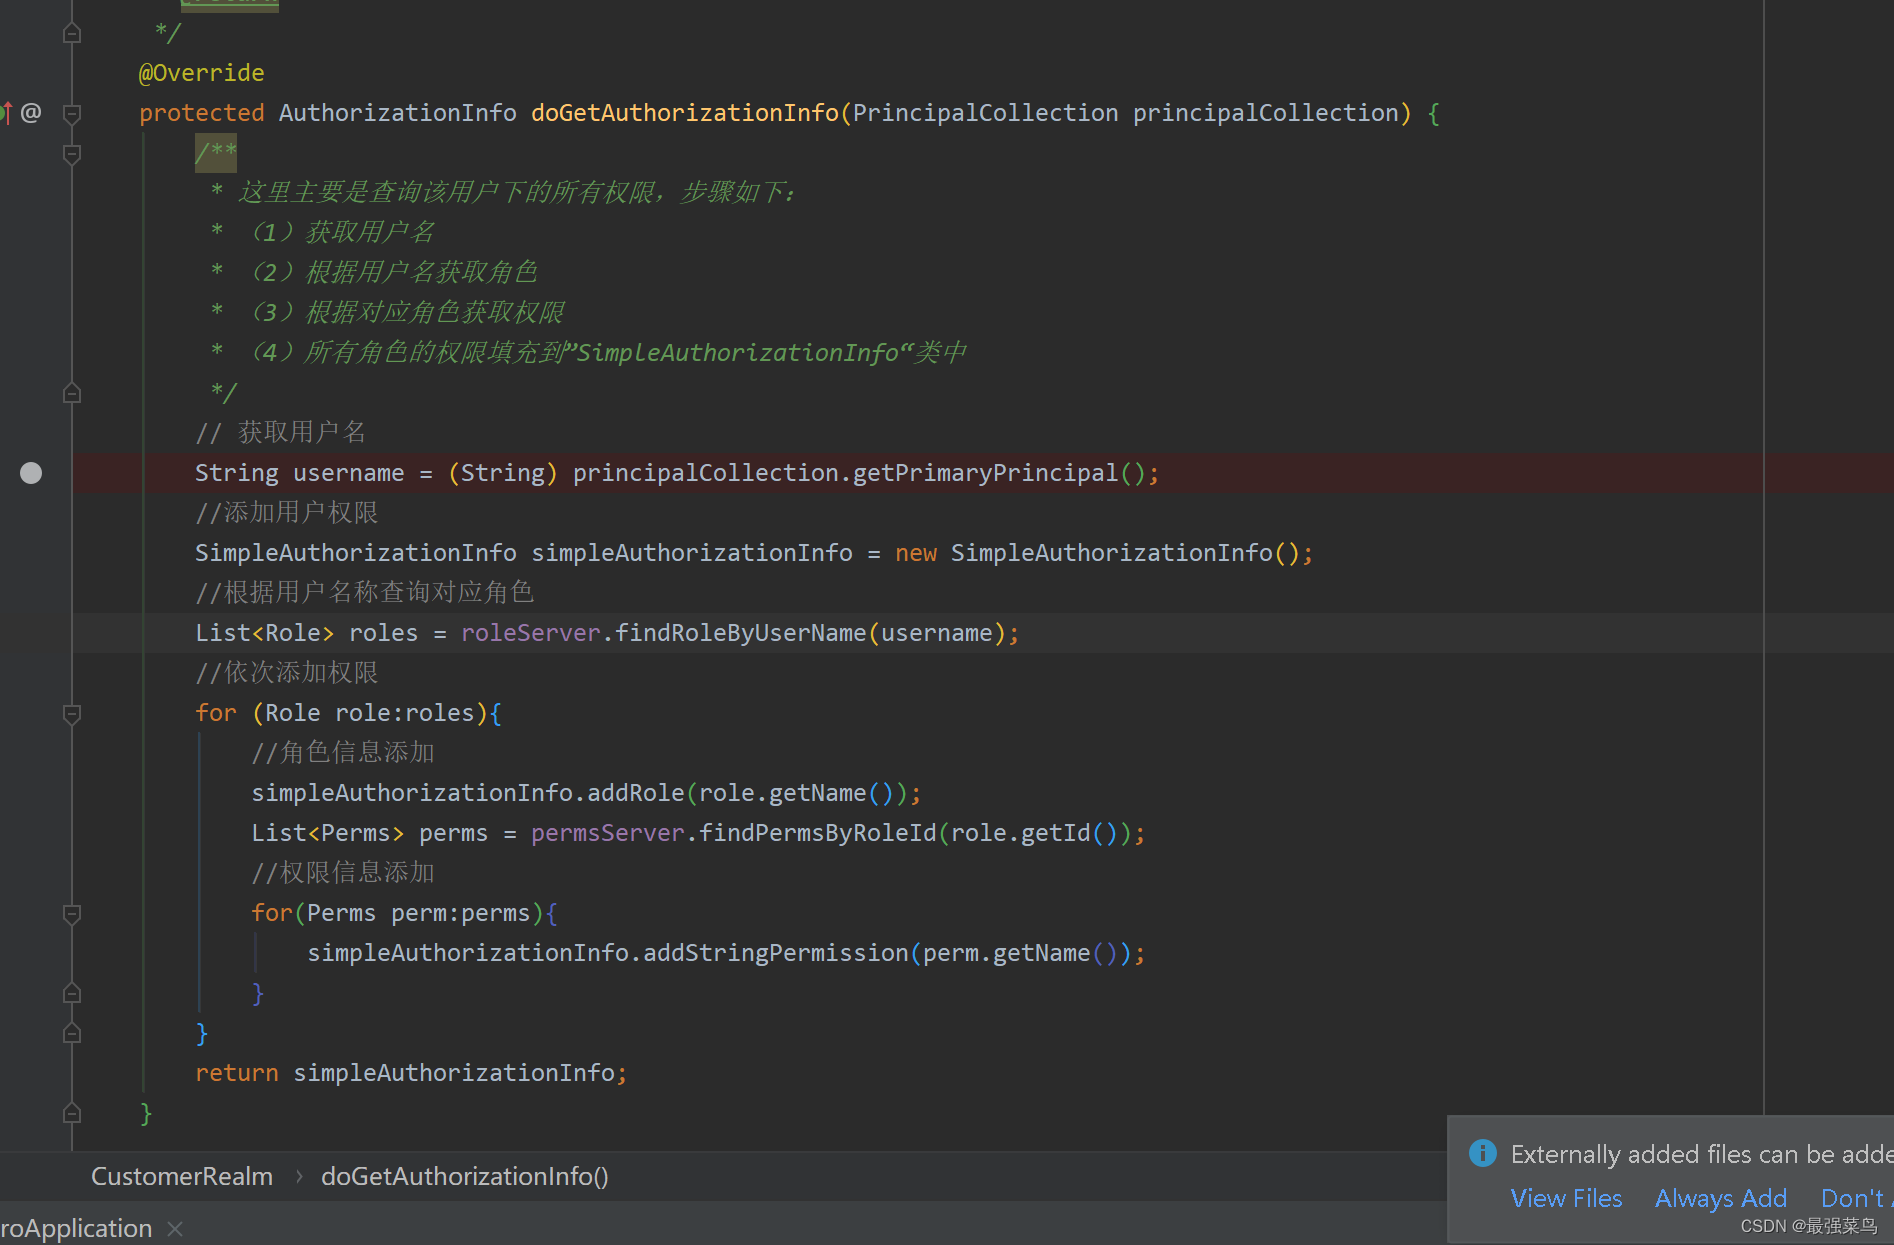The image size is (1894, 1245).
Task: Click the roleServer field reference
Action: point(530,633)
